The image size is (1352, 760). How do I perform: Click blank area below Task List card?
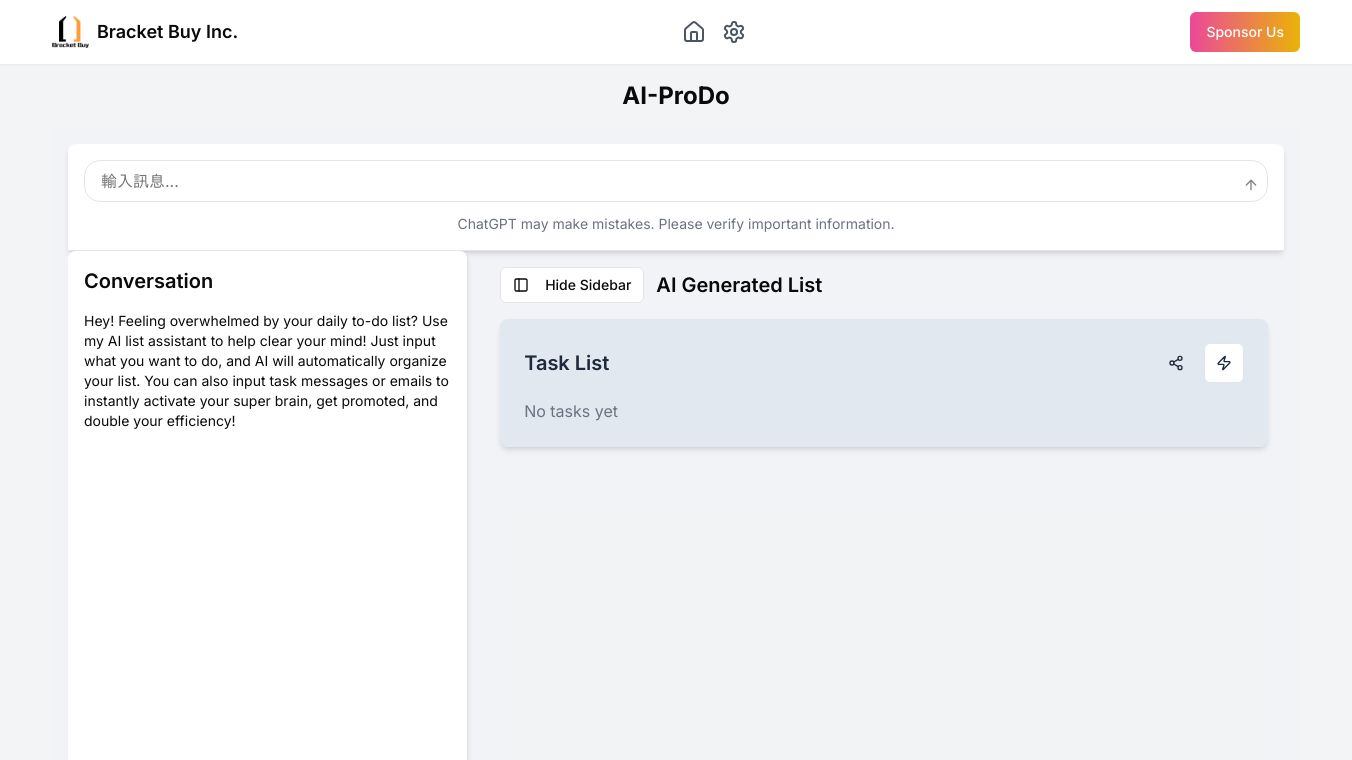[884, 600]
